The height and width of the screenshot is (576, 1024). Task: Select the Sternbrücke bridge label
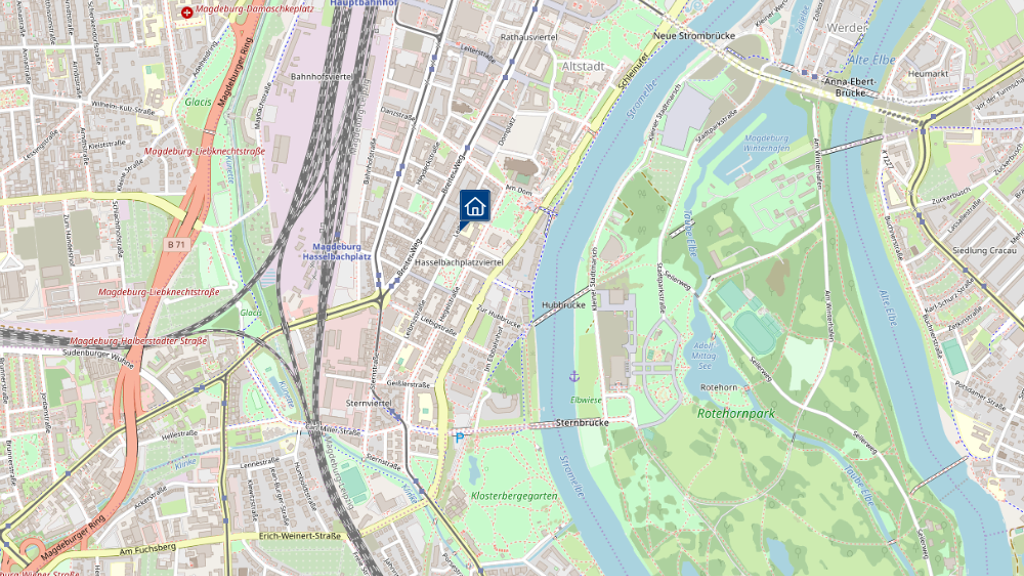(583, 423)
